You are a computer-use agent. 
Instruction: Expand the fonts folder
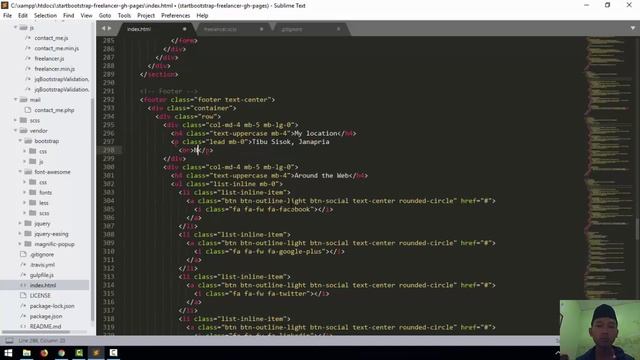click(x=24, y=192)
